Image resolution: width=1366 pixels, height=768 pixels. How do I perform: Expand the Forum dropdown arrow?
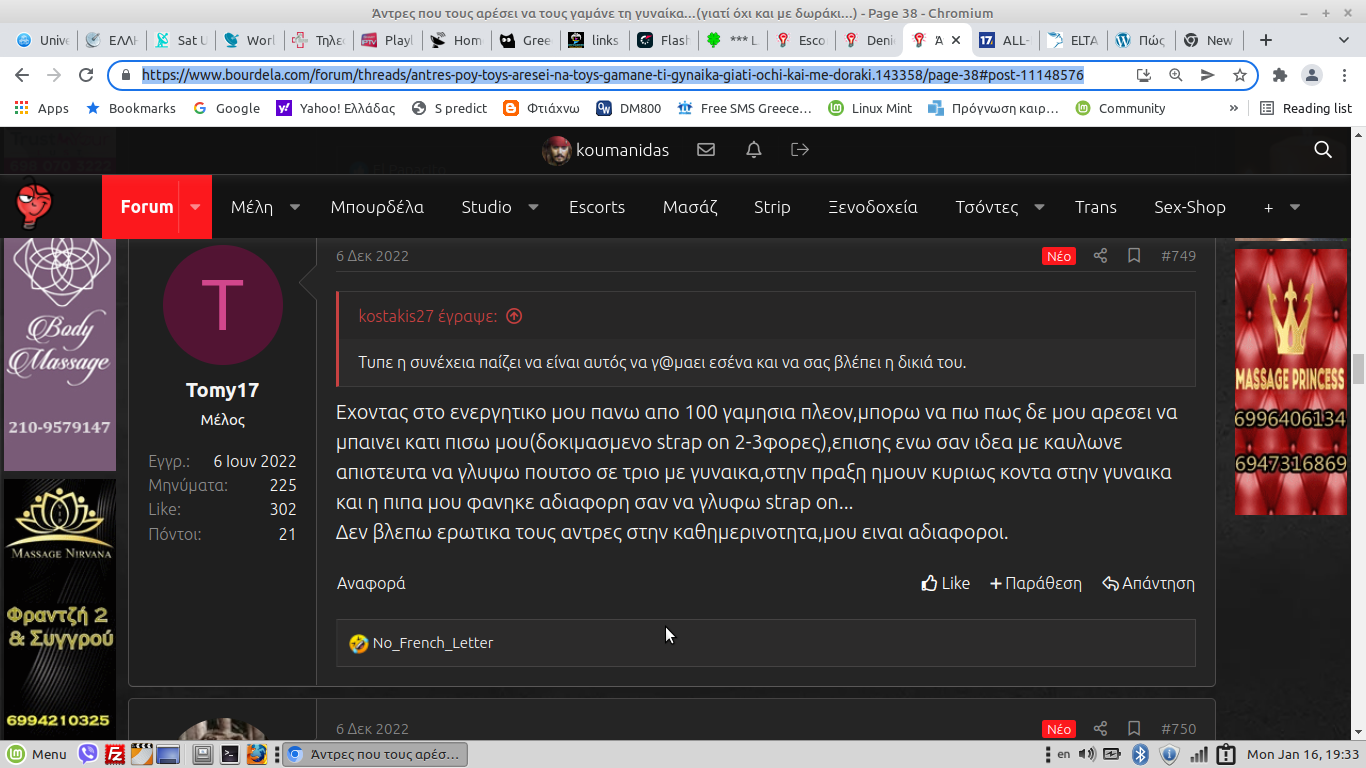(195, 207)
